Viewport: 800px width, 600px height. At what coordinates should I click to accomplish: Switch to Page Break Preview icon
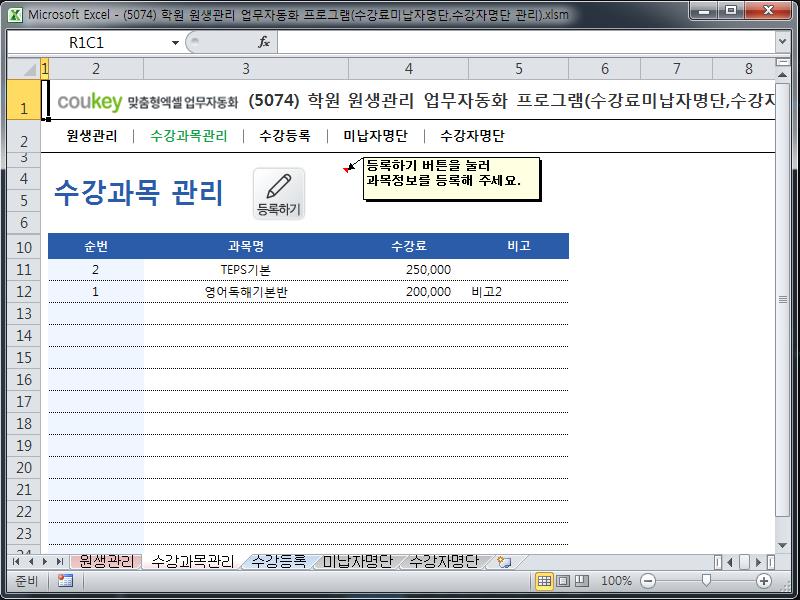pyautogui.click(x=582, y=581)
